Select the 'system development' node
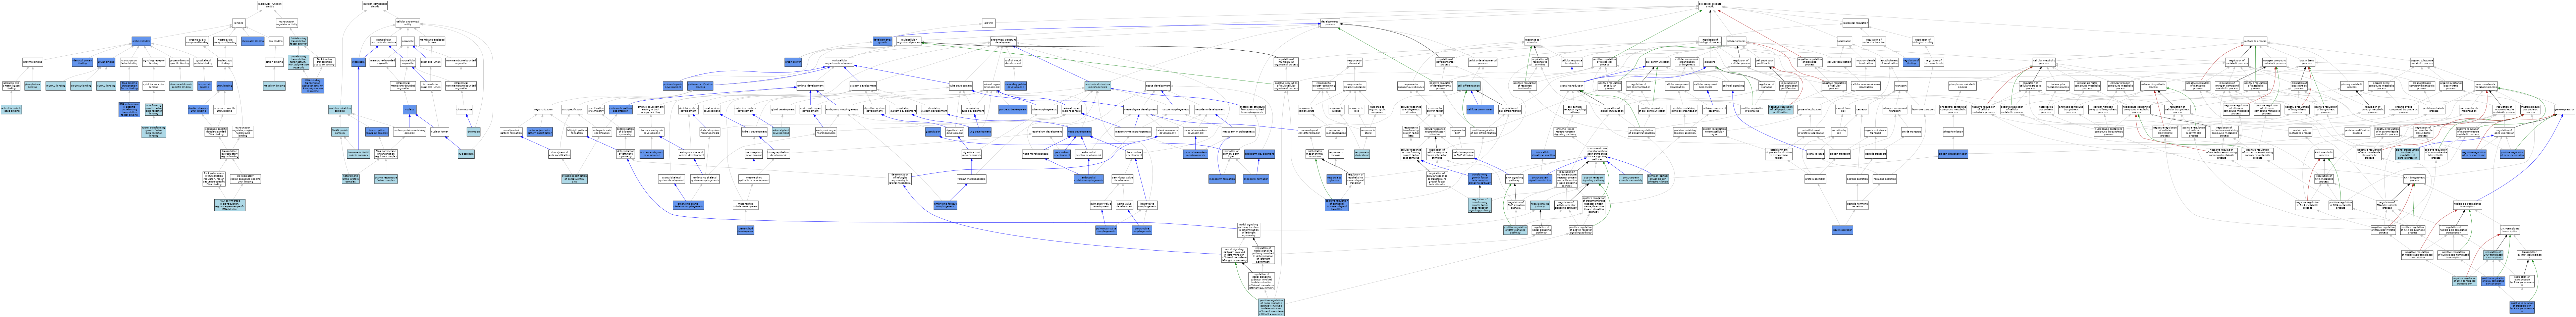The image size is (2576, 317). click(x=863, y=86)
